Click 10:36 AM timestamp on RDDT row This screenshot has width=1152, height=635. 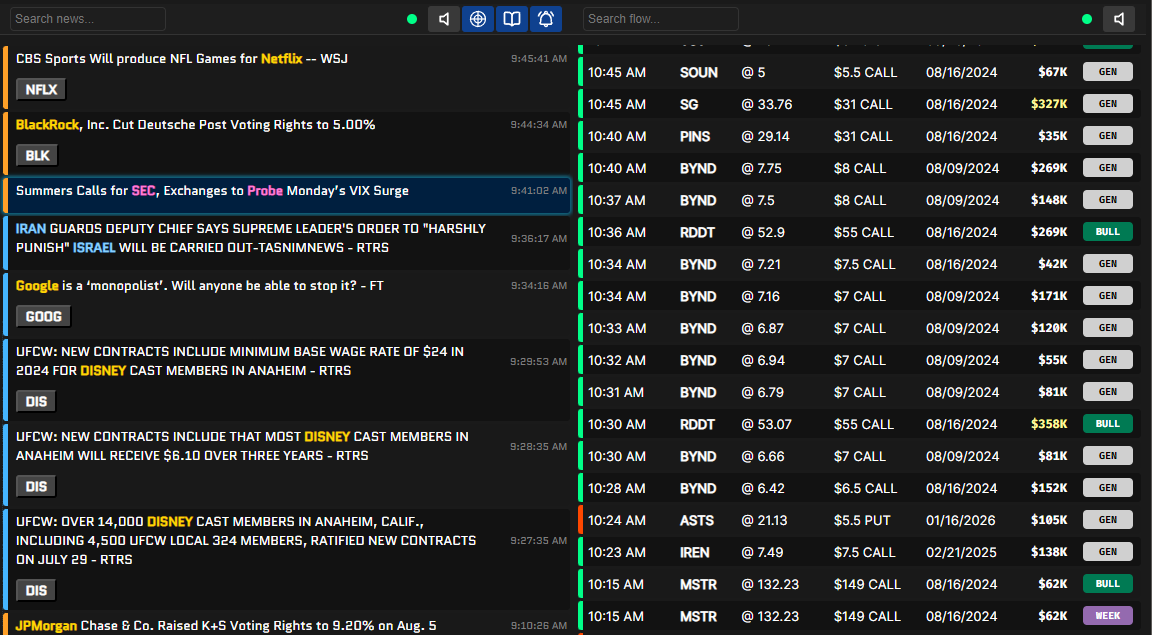617,232
